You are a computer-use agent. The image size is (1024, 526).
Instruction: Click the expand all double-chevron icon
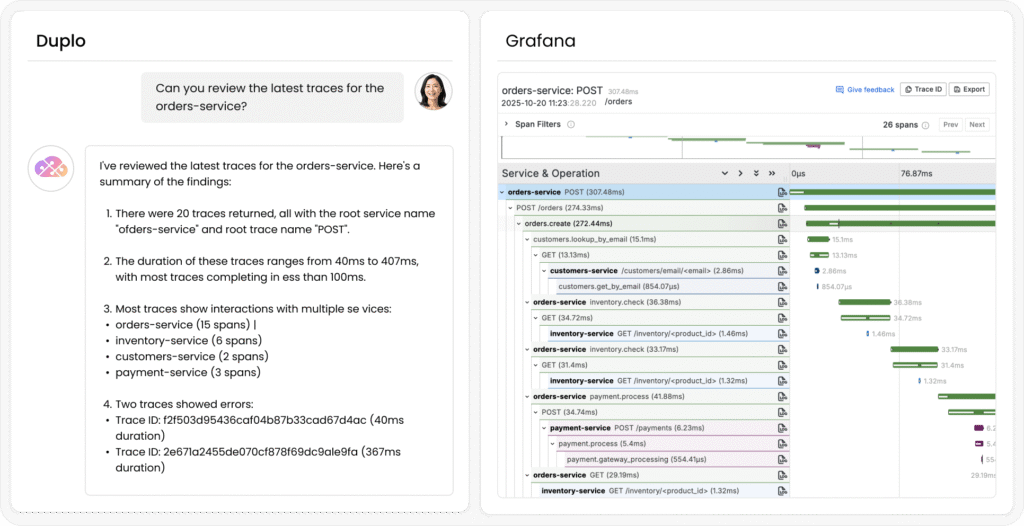(x=757, y=173)
